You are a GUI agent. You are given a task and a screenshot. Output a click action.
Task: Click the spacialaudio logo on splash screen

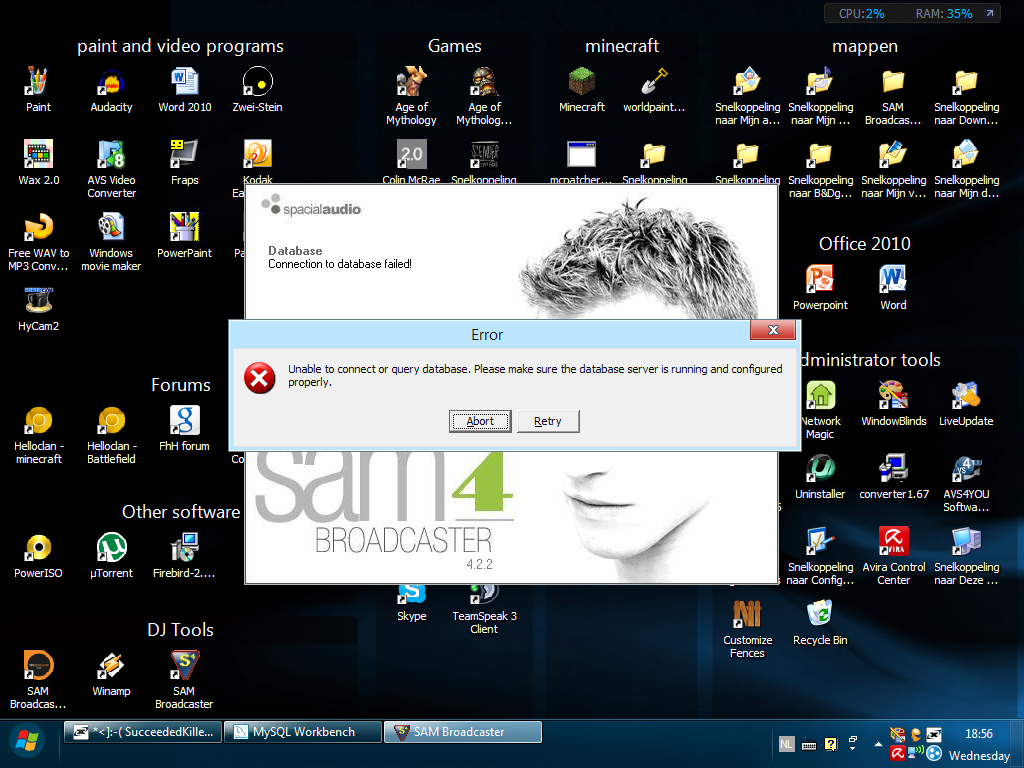pyautogui.click(x=311, y=206)
